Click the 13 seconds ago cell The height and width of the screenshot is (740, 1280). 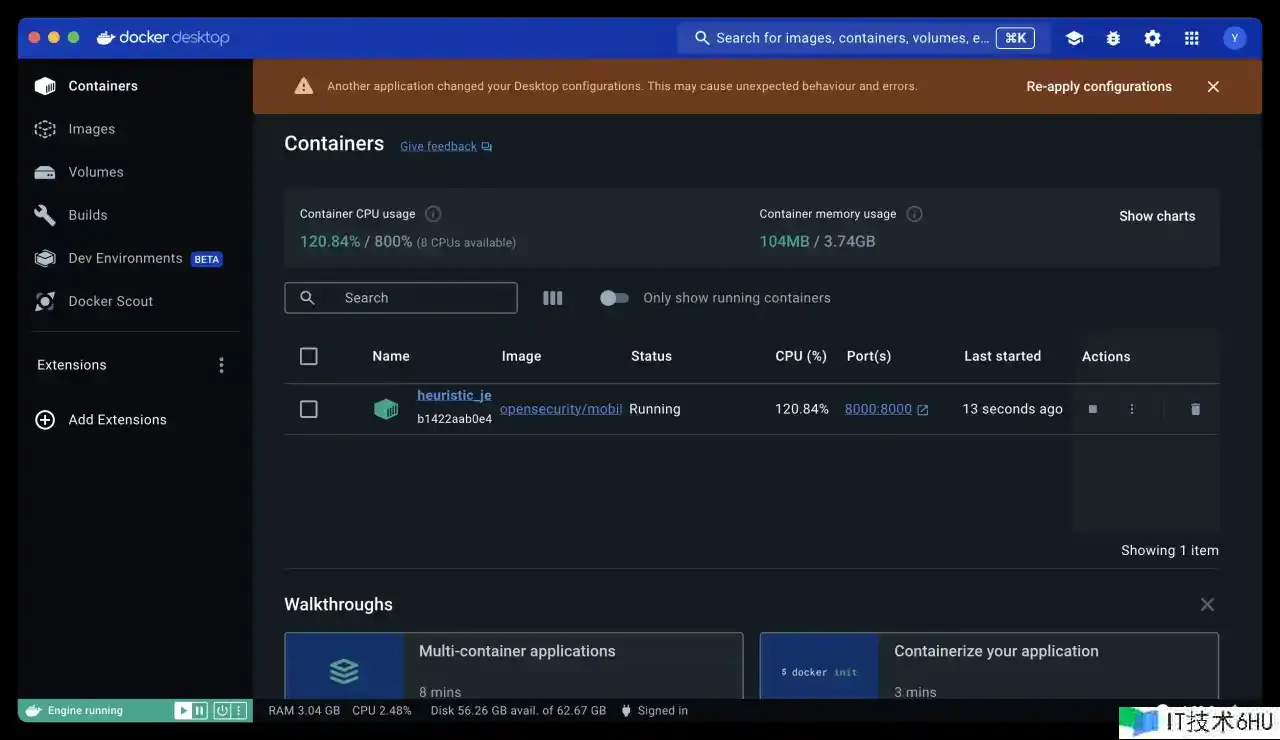[1012, 409]
